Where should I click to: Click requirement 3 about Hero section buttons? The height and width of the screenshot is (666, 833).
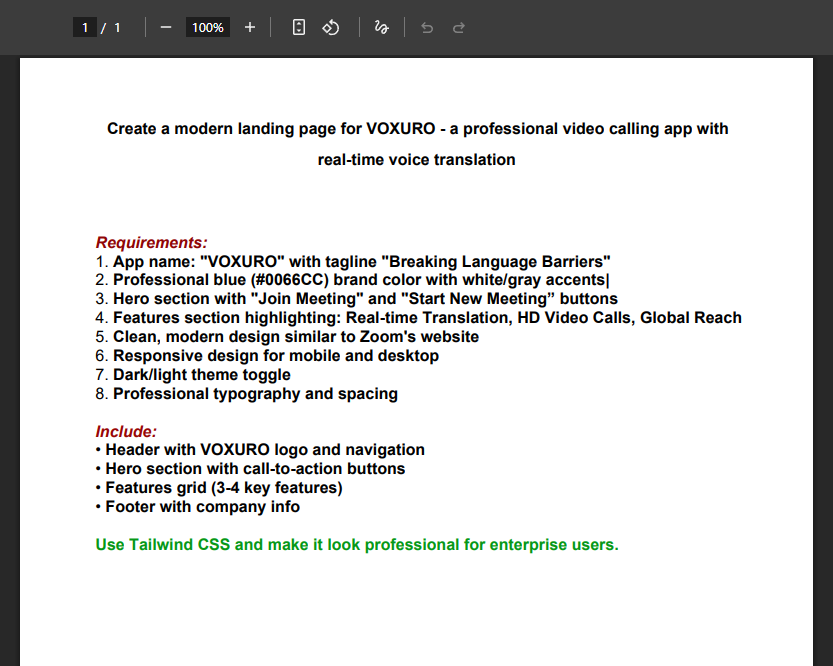pos(356,299)
